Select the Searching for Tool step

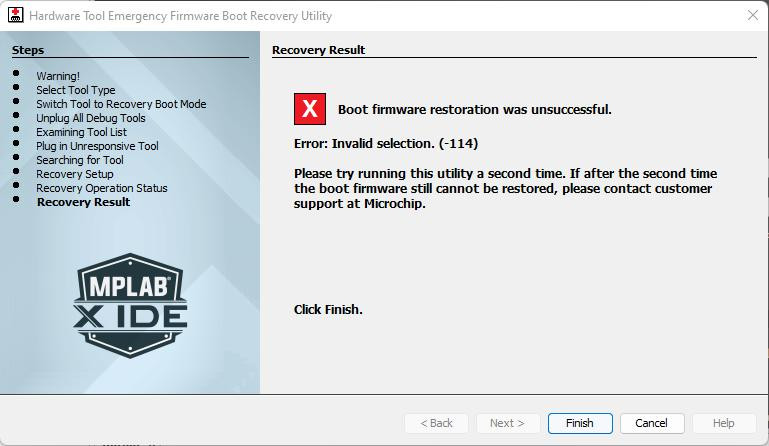pos(80,160)
